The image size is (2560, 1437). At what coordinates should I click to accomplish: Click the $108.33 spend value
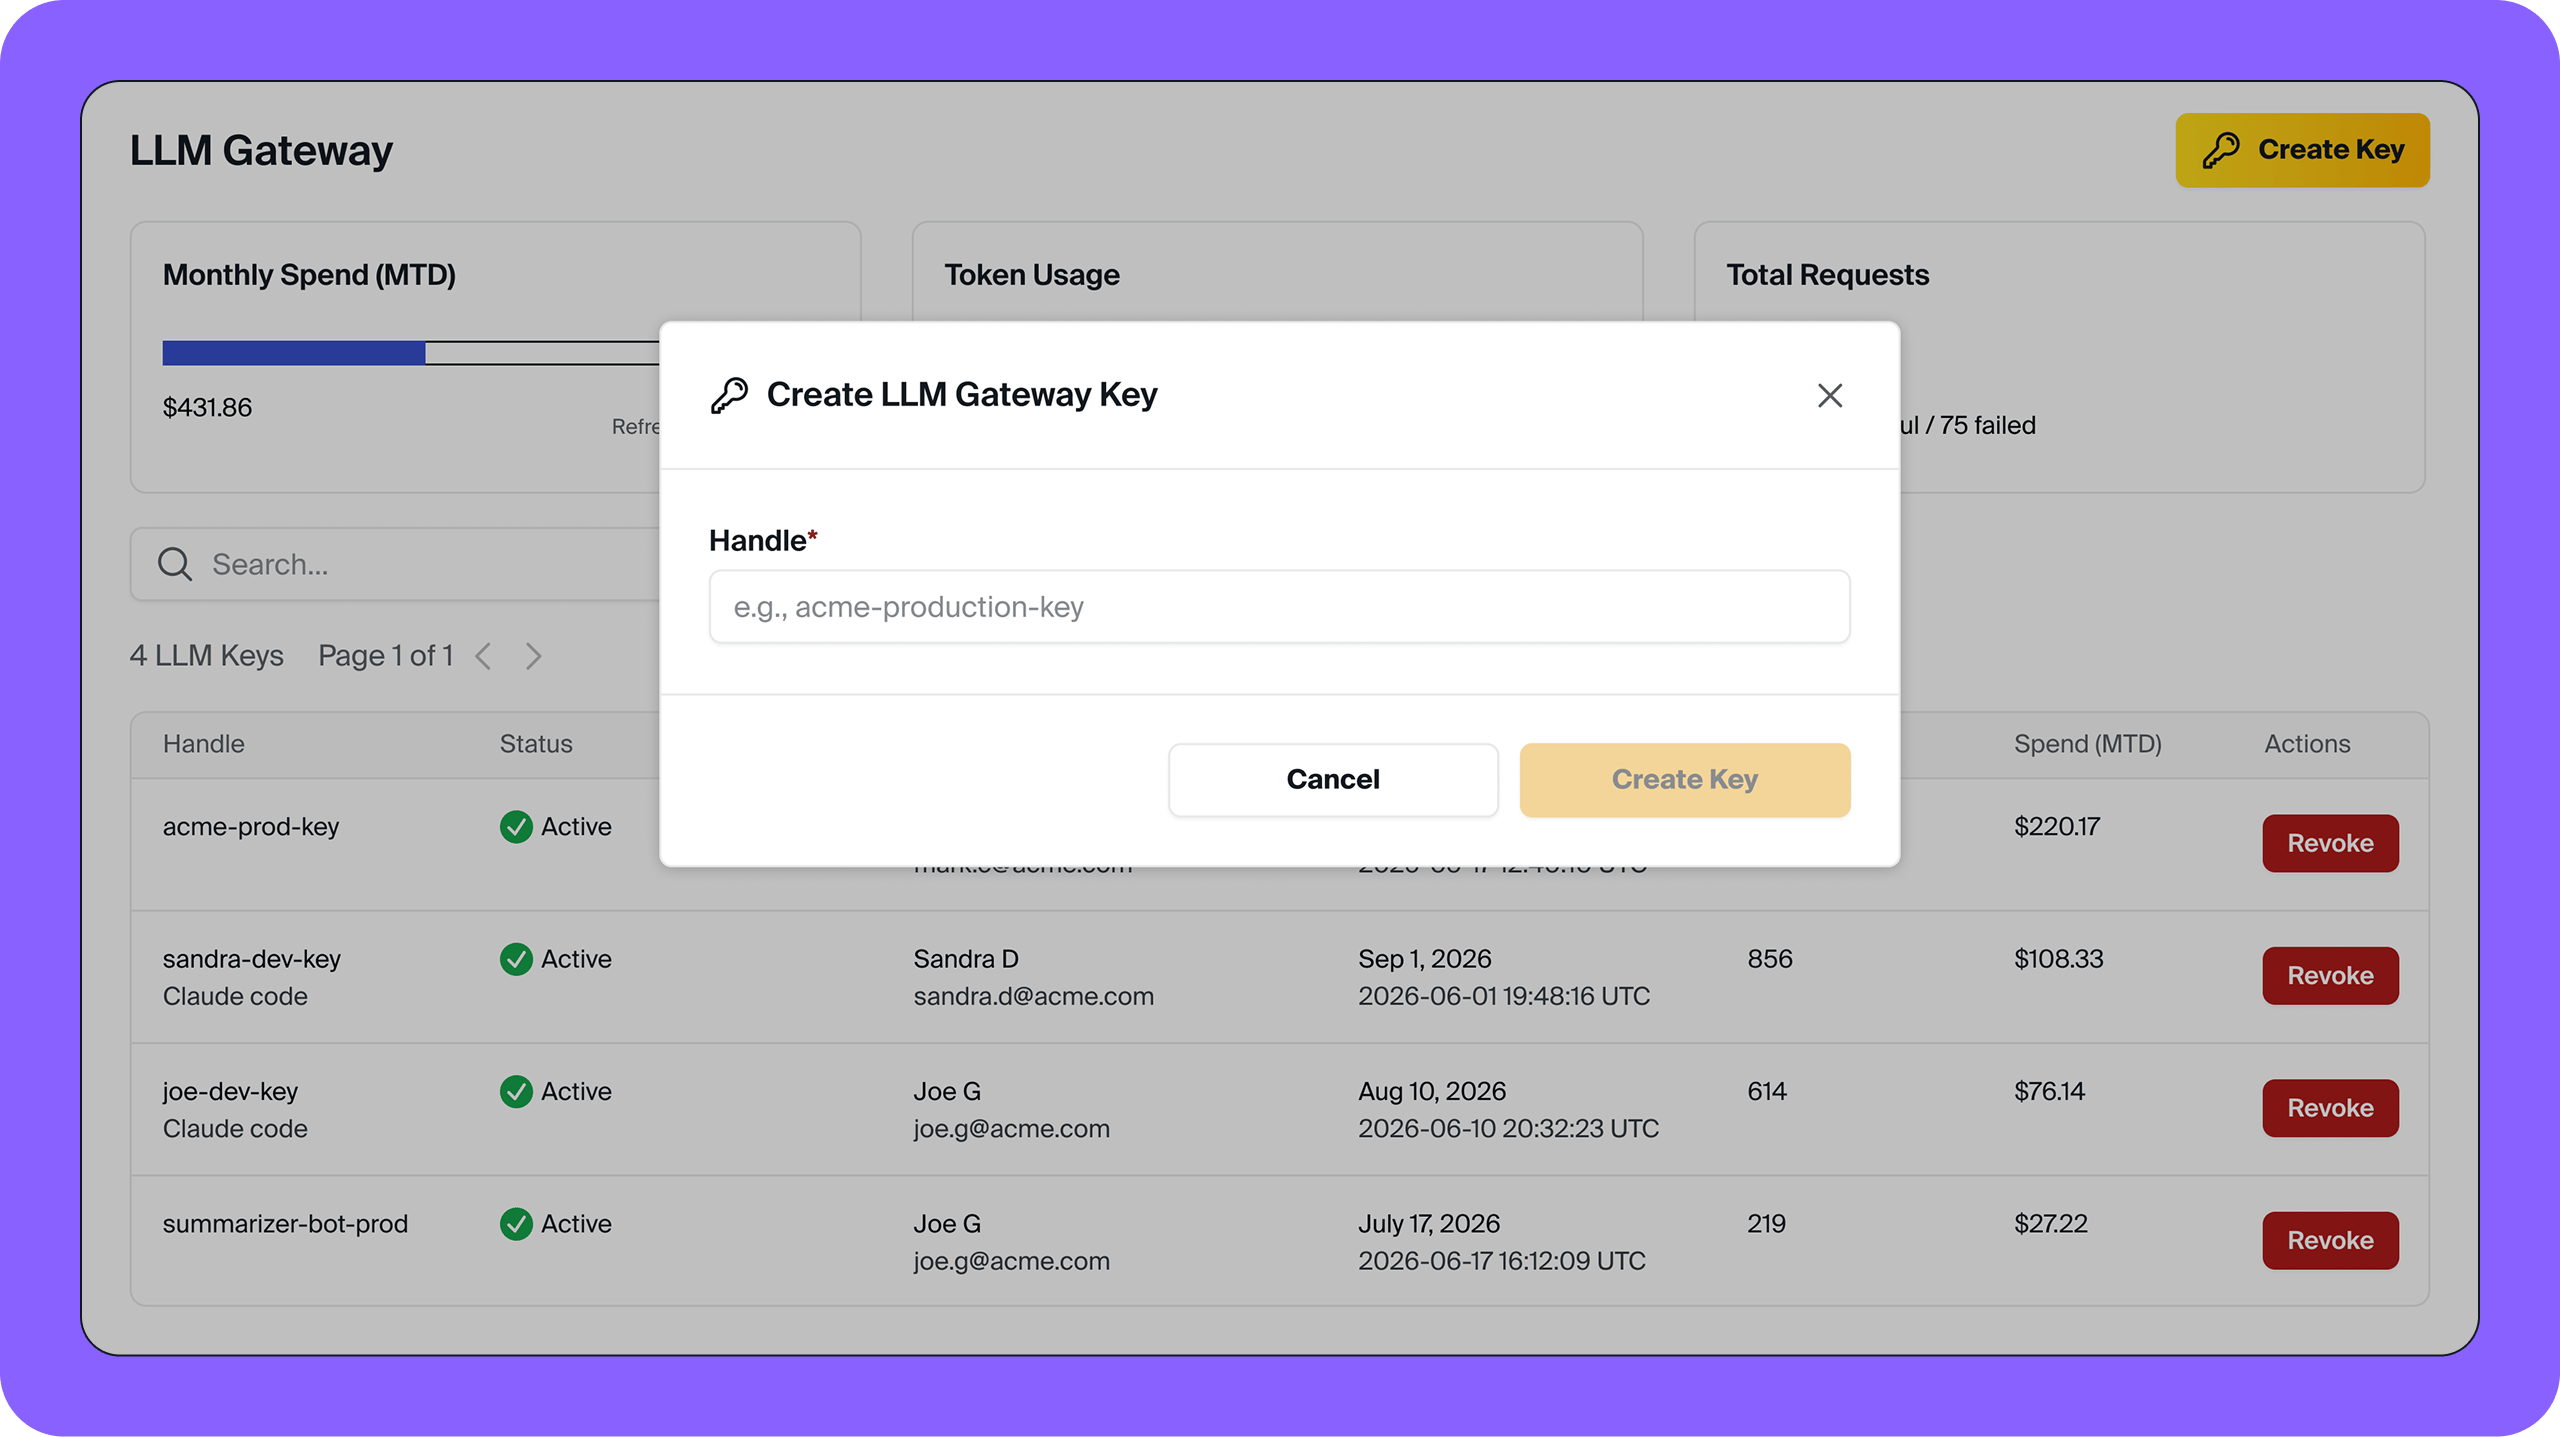2059,959
